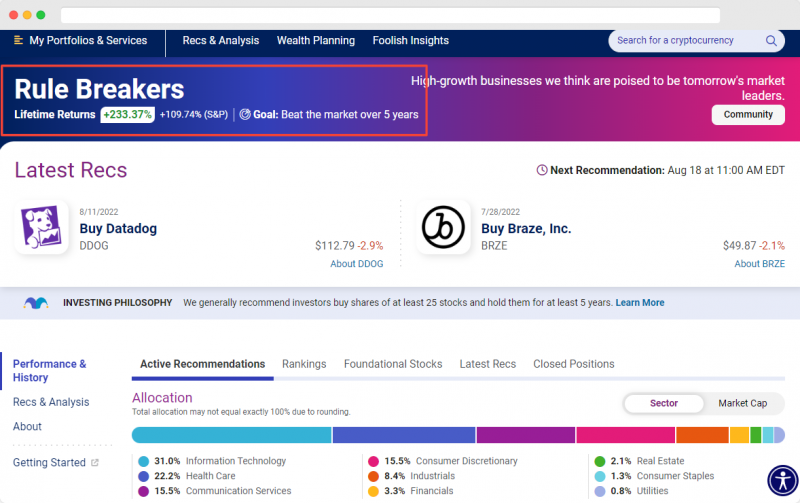This screenshot has width=800, height=503.
Task: Switch to the Active Recommendations tab
Action: click(x=203, y=364)
